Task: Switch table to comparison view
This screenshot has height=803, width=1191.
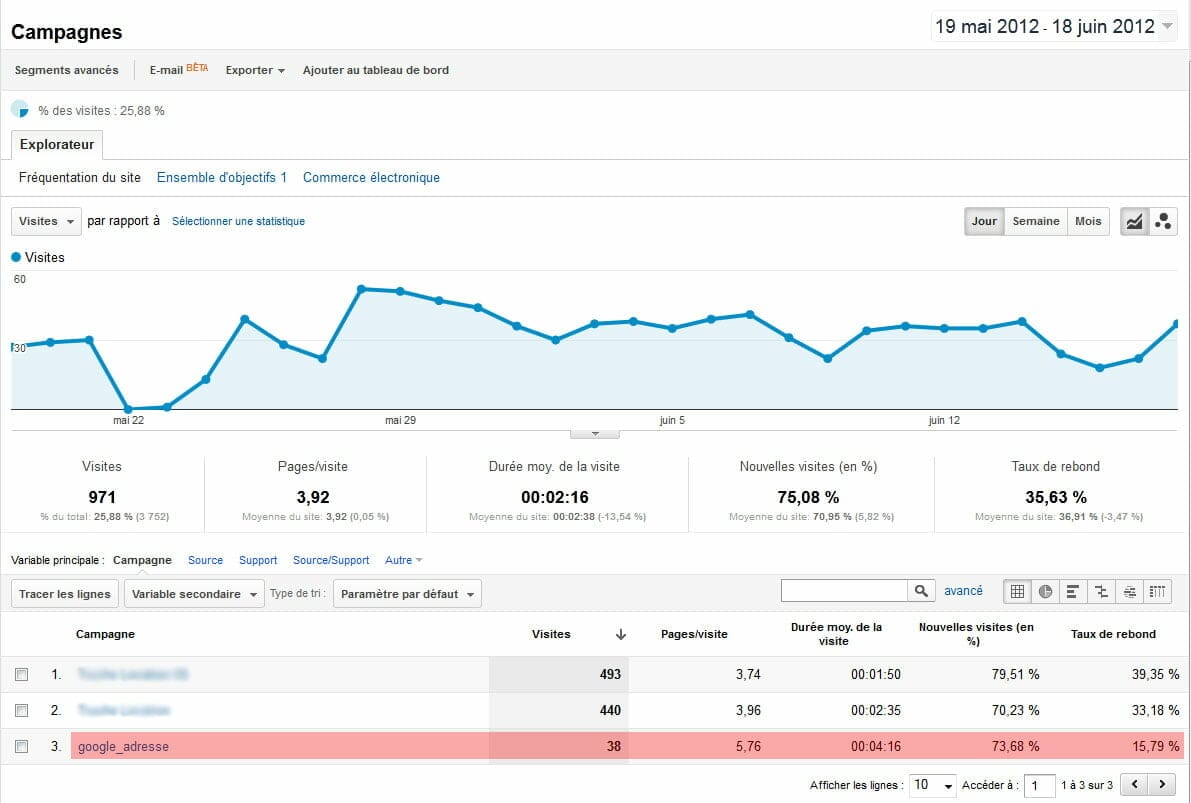Action: [x=1101, y=592]
